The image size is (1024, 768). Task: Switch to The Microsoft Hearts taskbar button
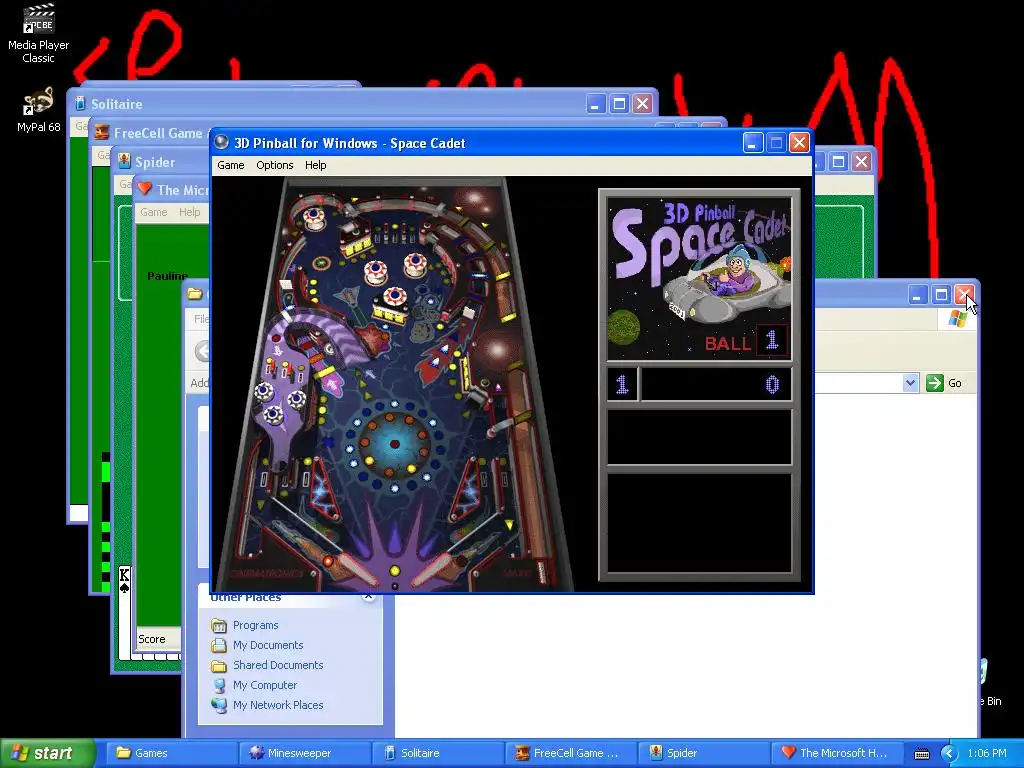(x=837, y=753)
